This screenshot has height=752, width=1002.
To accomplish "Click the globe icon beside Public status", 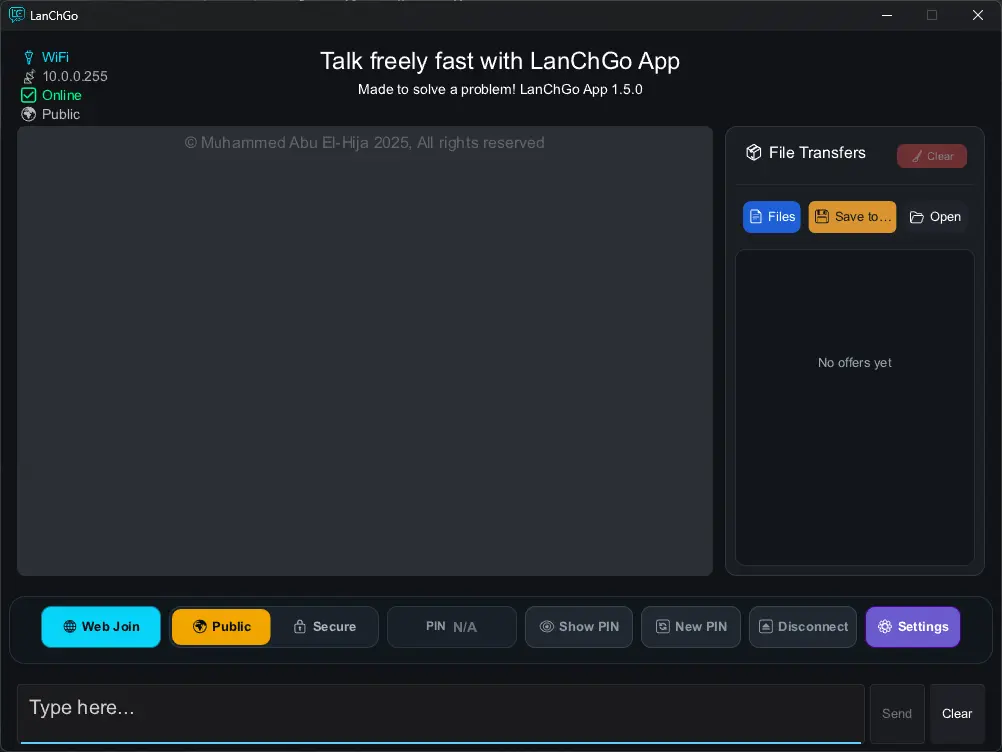I will (x=29, y=114).
